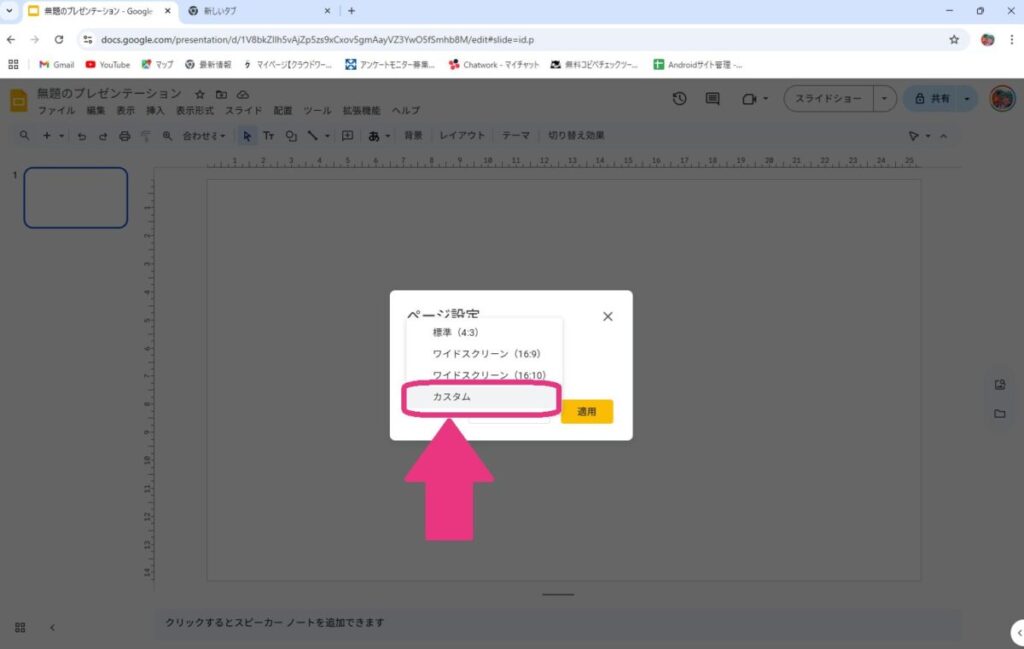Open the YouTube bookmark
This screenshot has width=1024, height=649.
pos(108,65)
